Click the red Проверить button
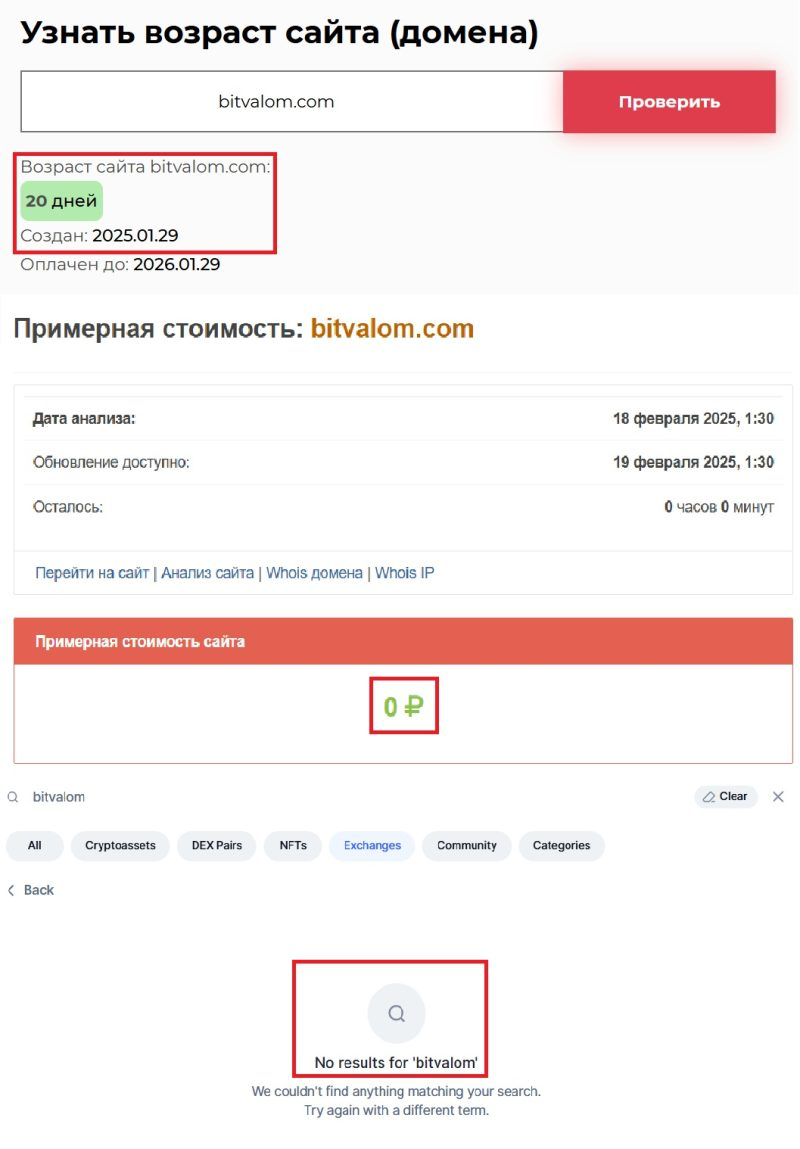800x1149 pixels. pyautogui.click(x=669, y=102)
